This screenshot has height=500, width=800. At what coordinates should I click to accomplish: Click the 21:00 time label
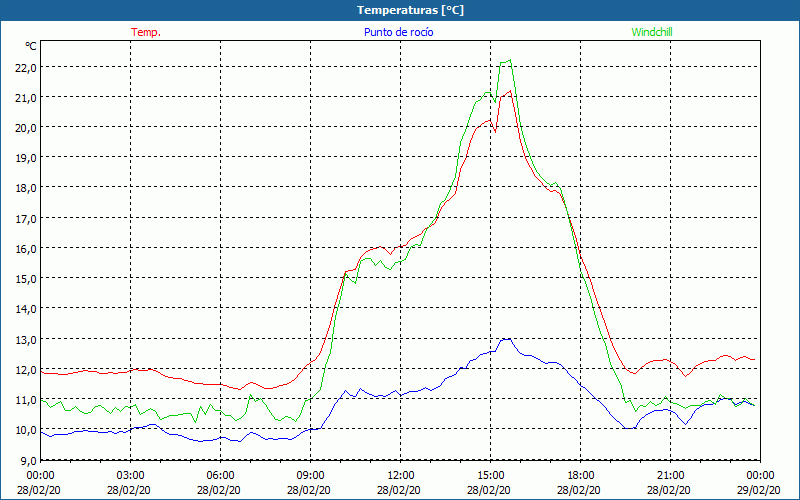[x=670, y=476]
